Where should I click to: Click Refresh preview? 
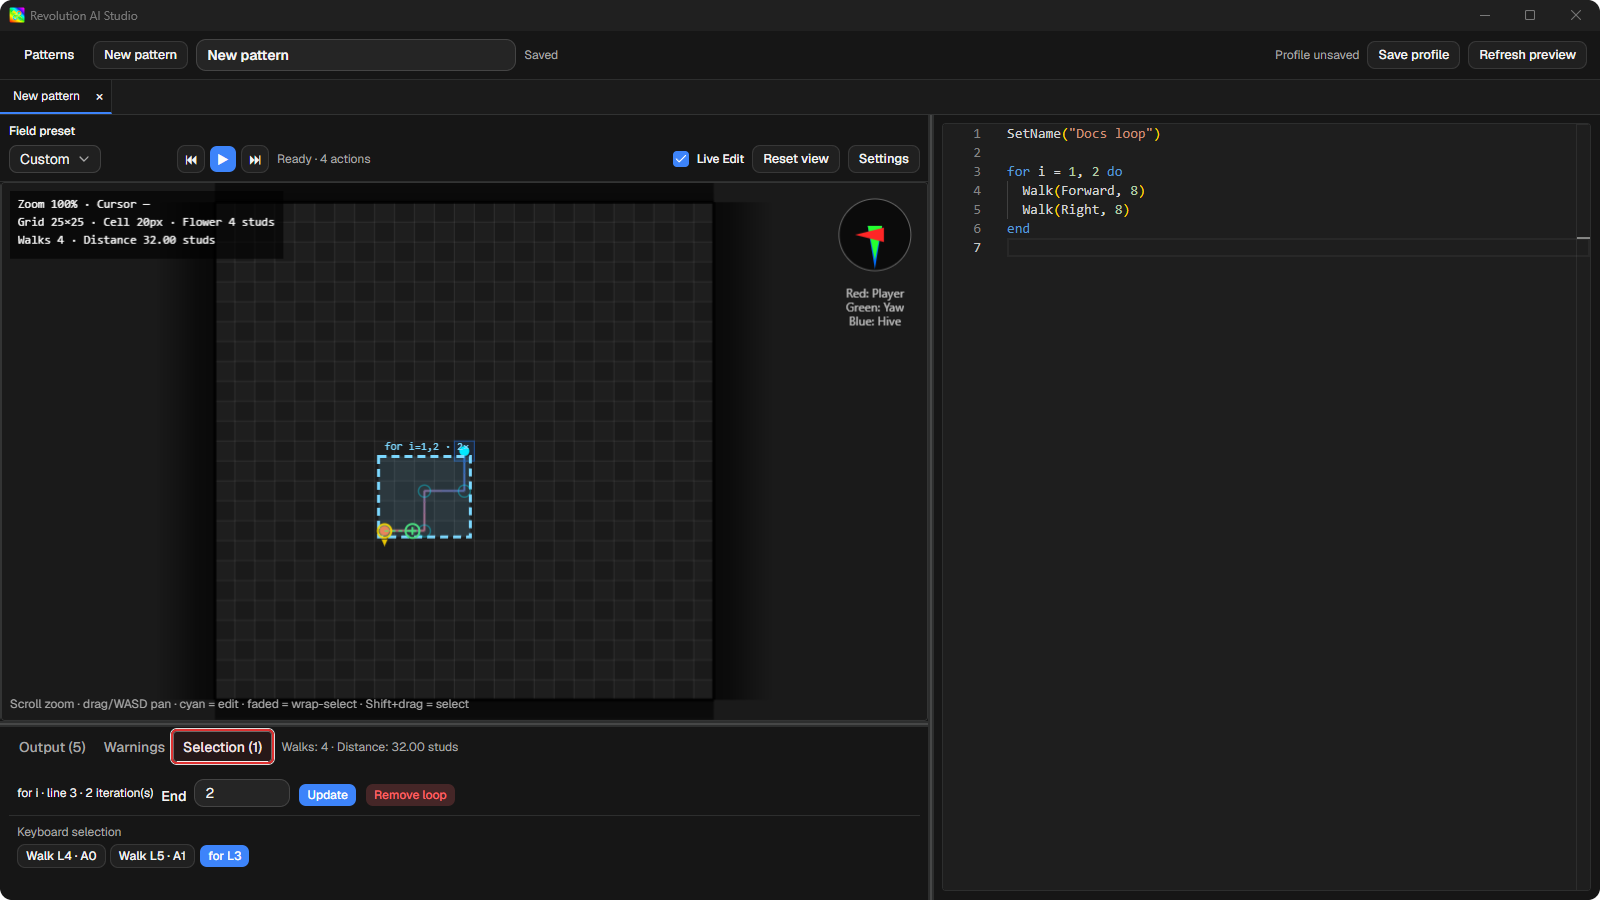click(1527, 55)
